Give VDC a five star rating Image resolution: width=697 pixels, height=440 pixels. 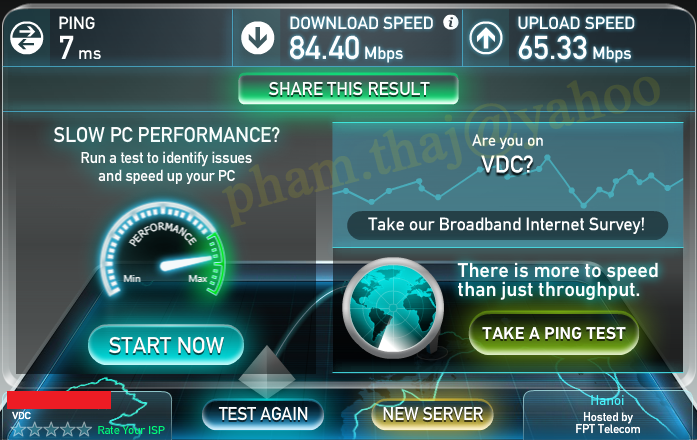click(x=84, y=429)
